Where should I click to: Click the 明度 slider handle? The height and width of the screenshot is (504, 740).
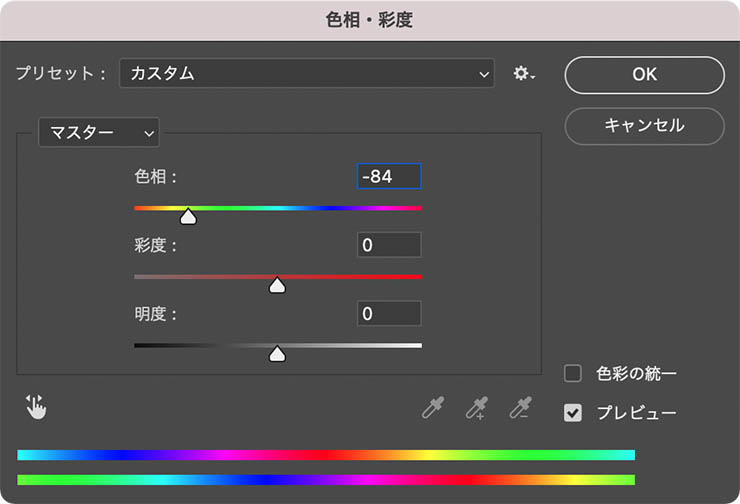(x=278, y=353)
